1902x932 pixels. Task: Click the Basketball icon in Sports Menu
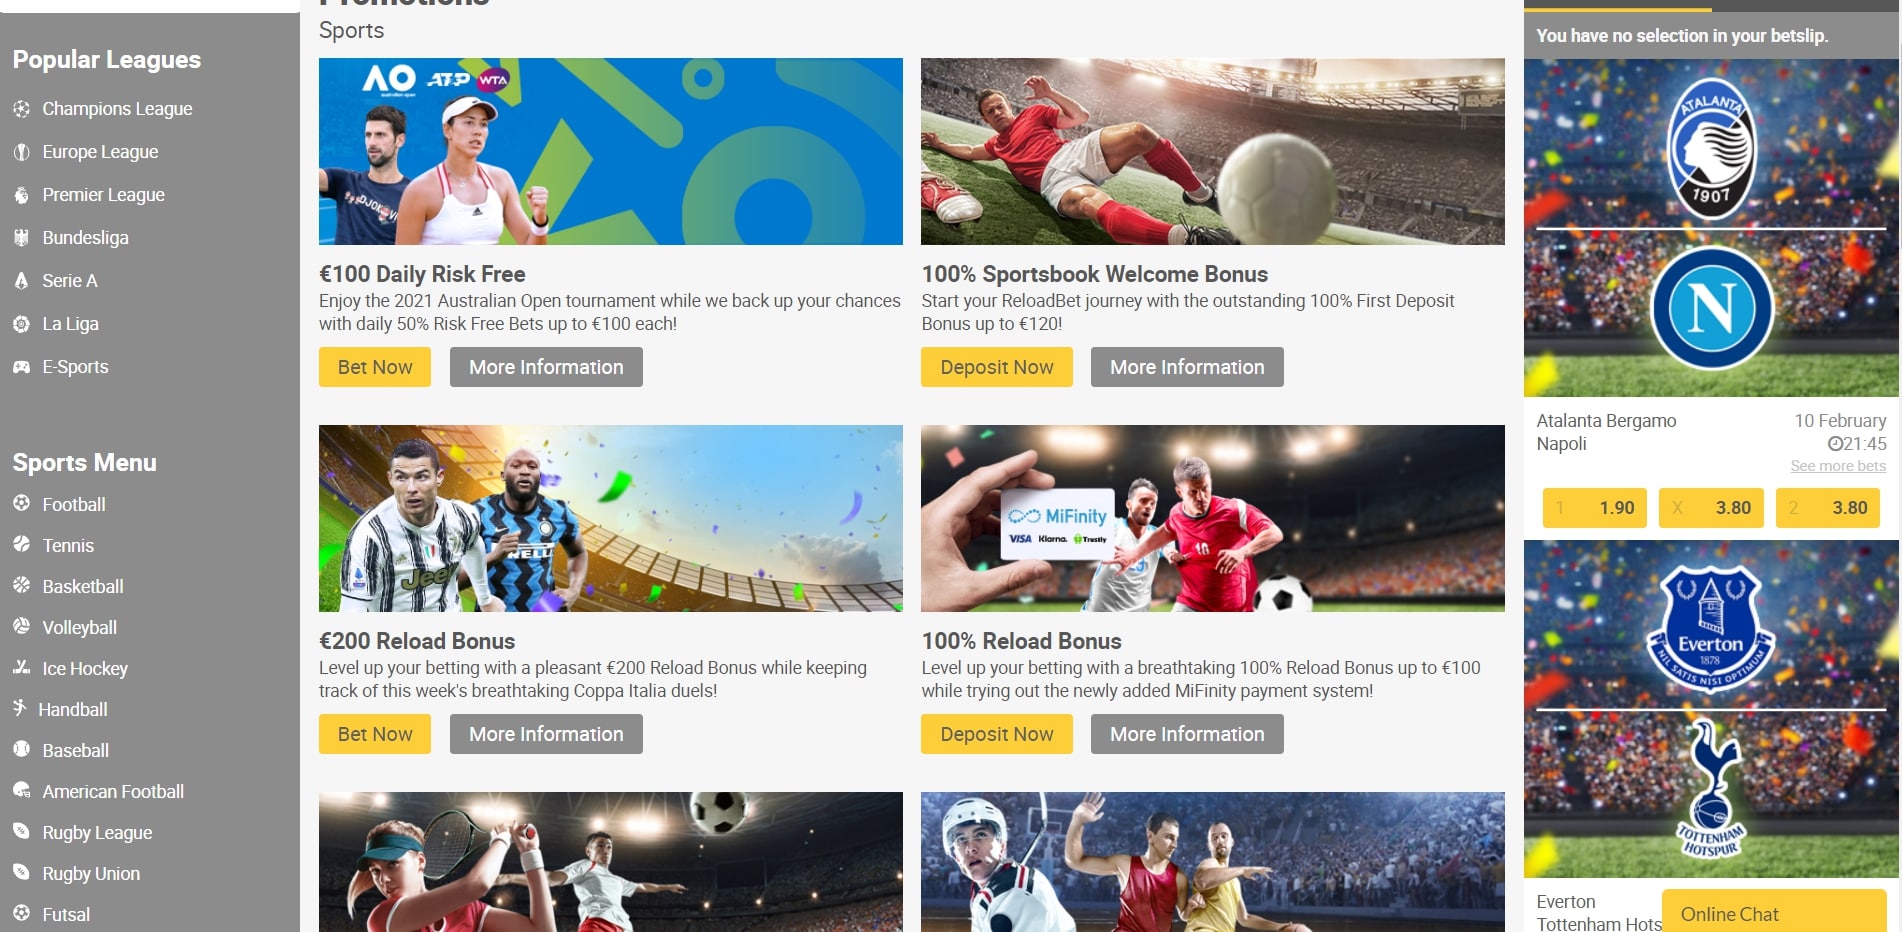click(21, 586)
